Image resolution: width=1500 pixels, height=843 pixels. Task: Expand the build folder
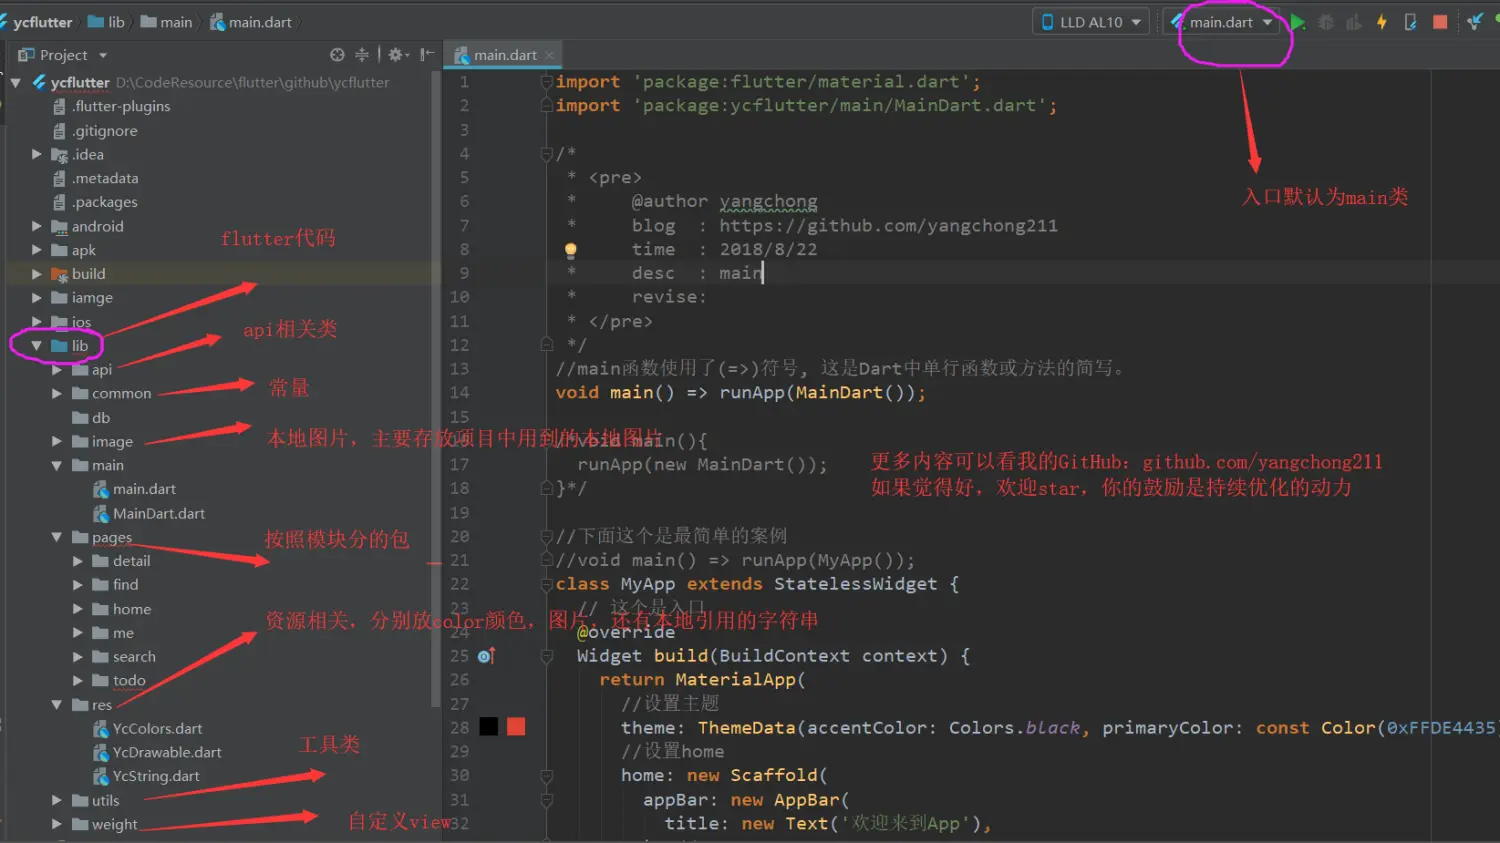37,274
